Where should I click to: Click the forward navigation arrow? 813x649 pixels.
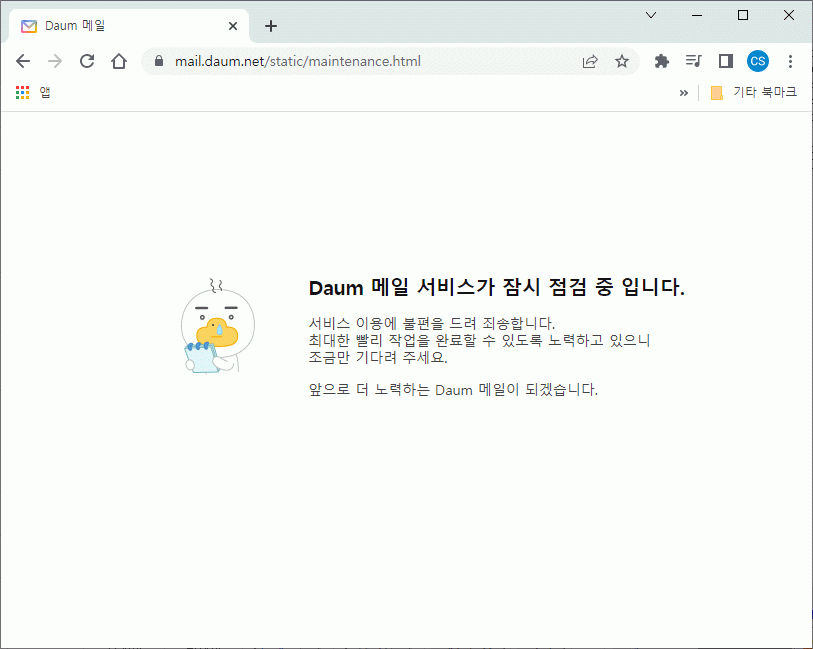(55, 61)
